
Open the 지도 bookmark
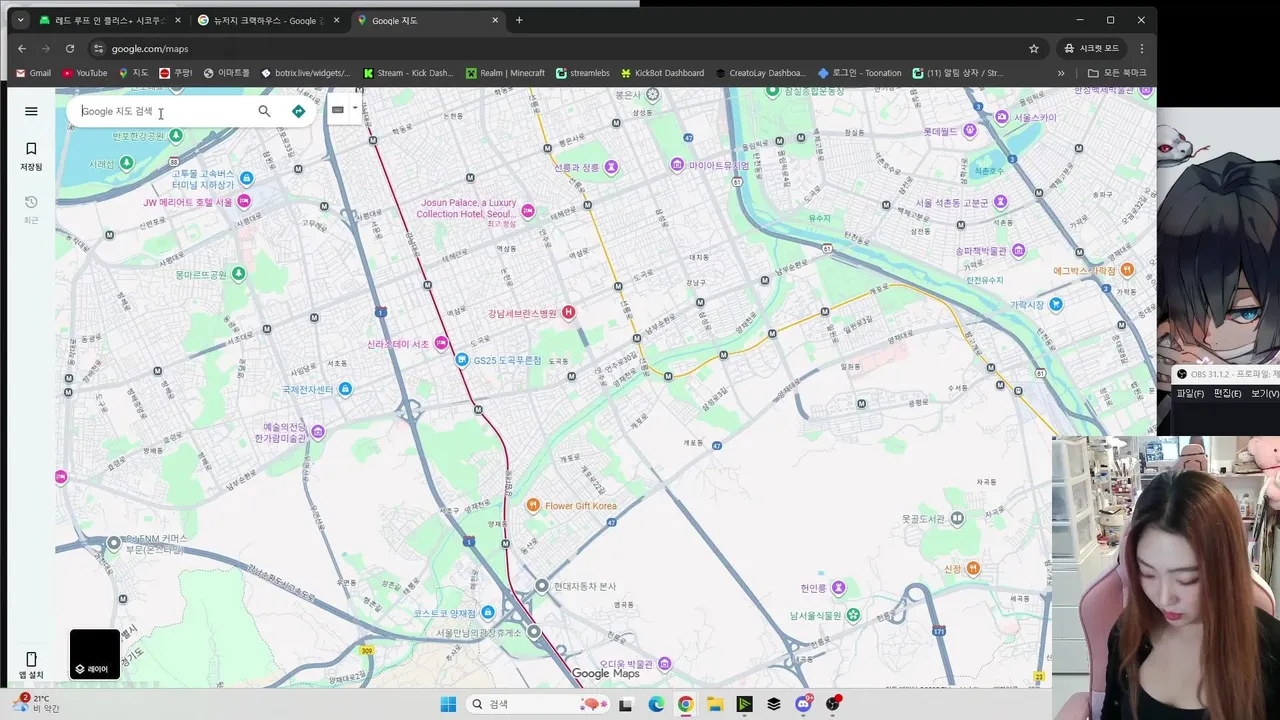tap(133, 73)
